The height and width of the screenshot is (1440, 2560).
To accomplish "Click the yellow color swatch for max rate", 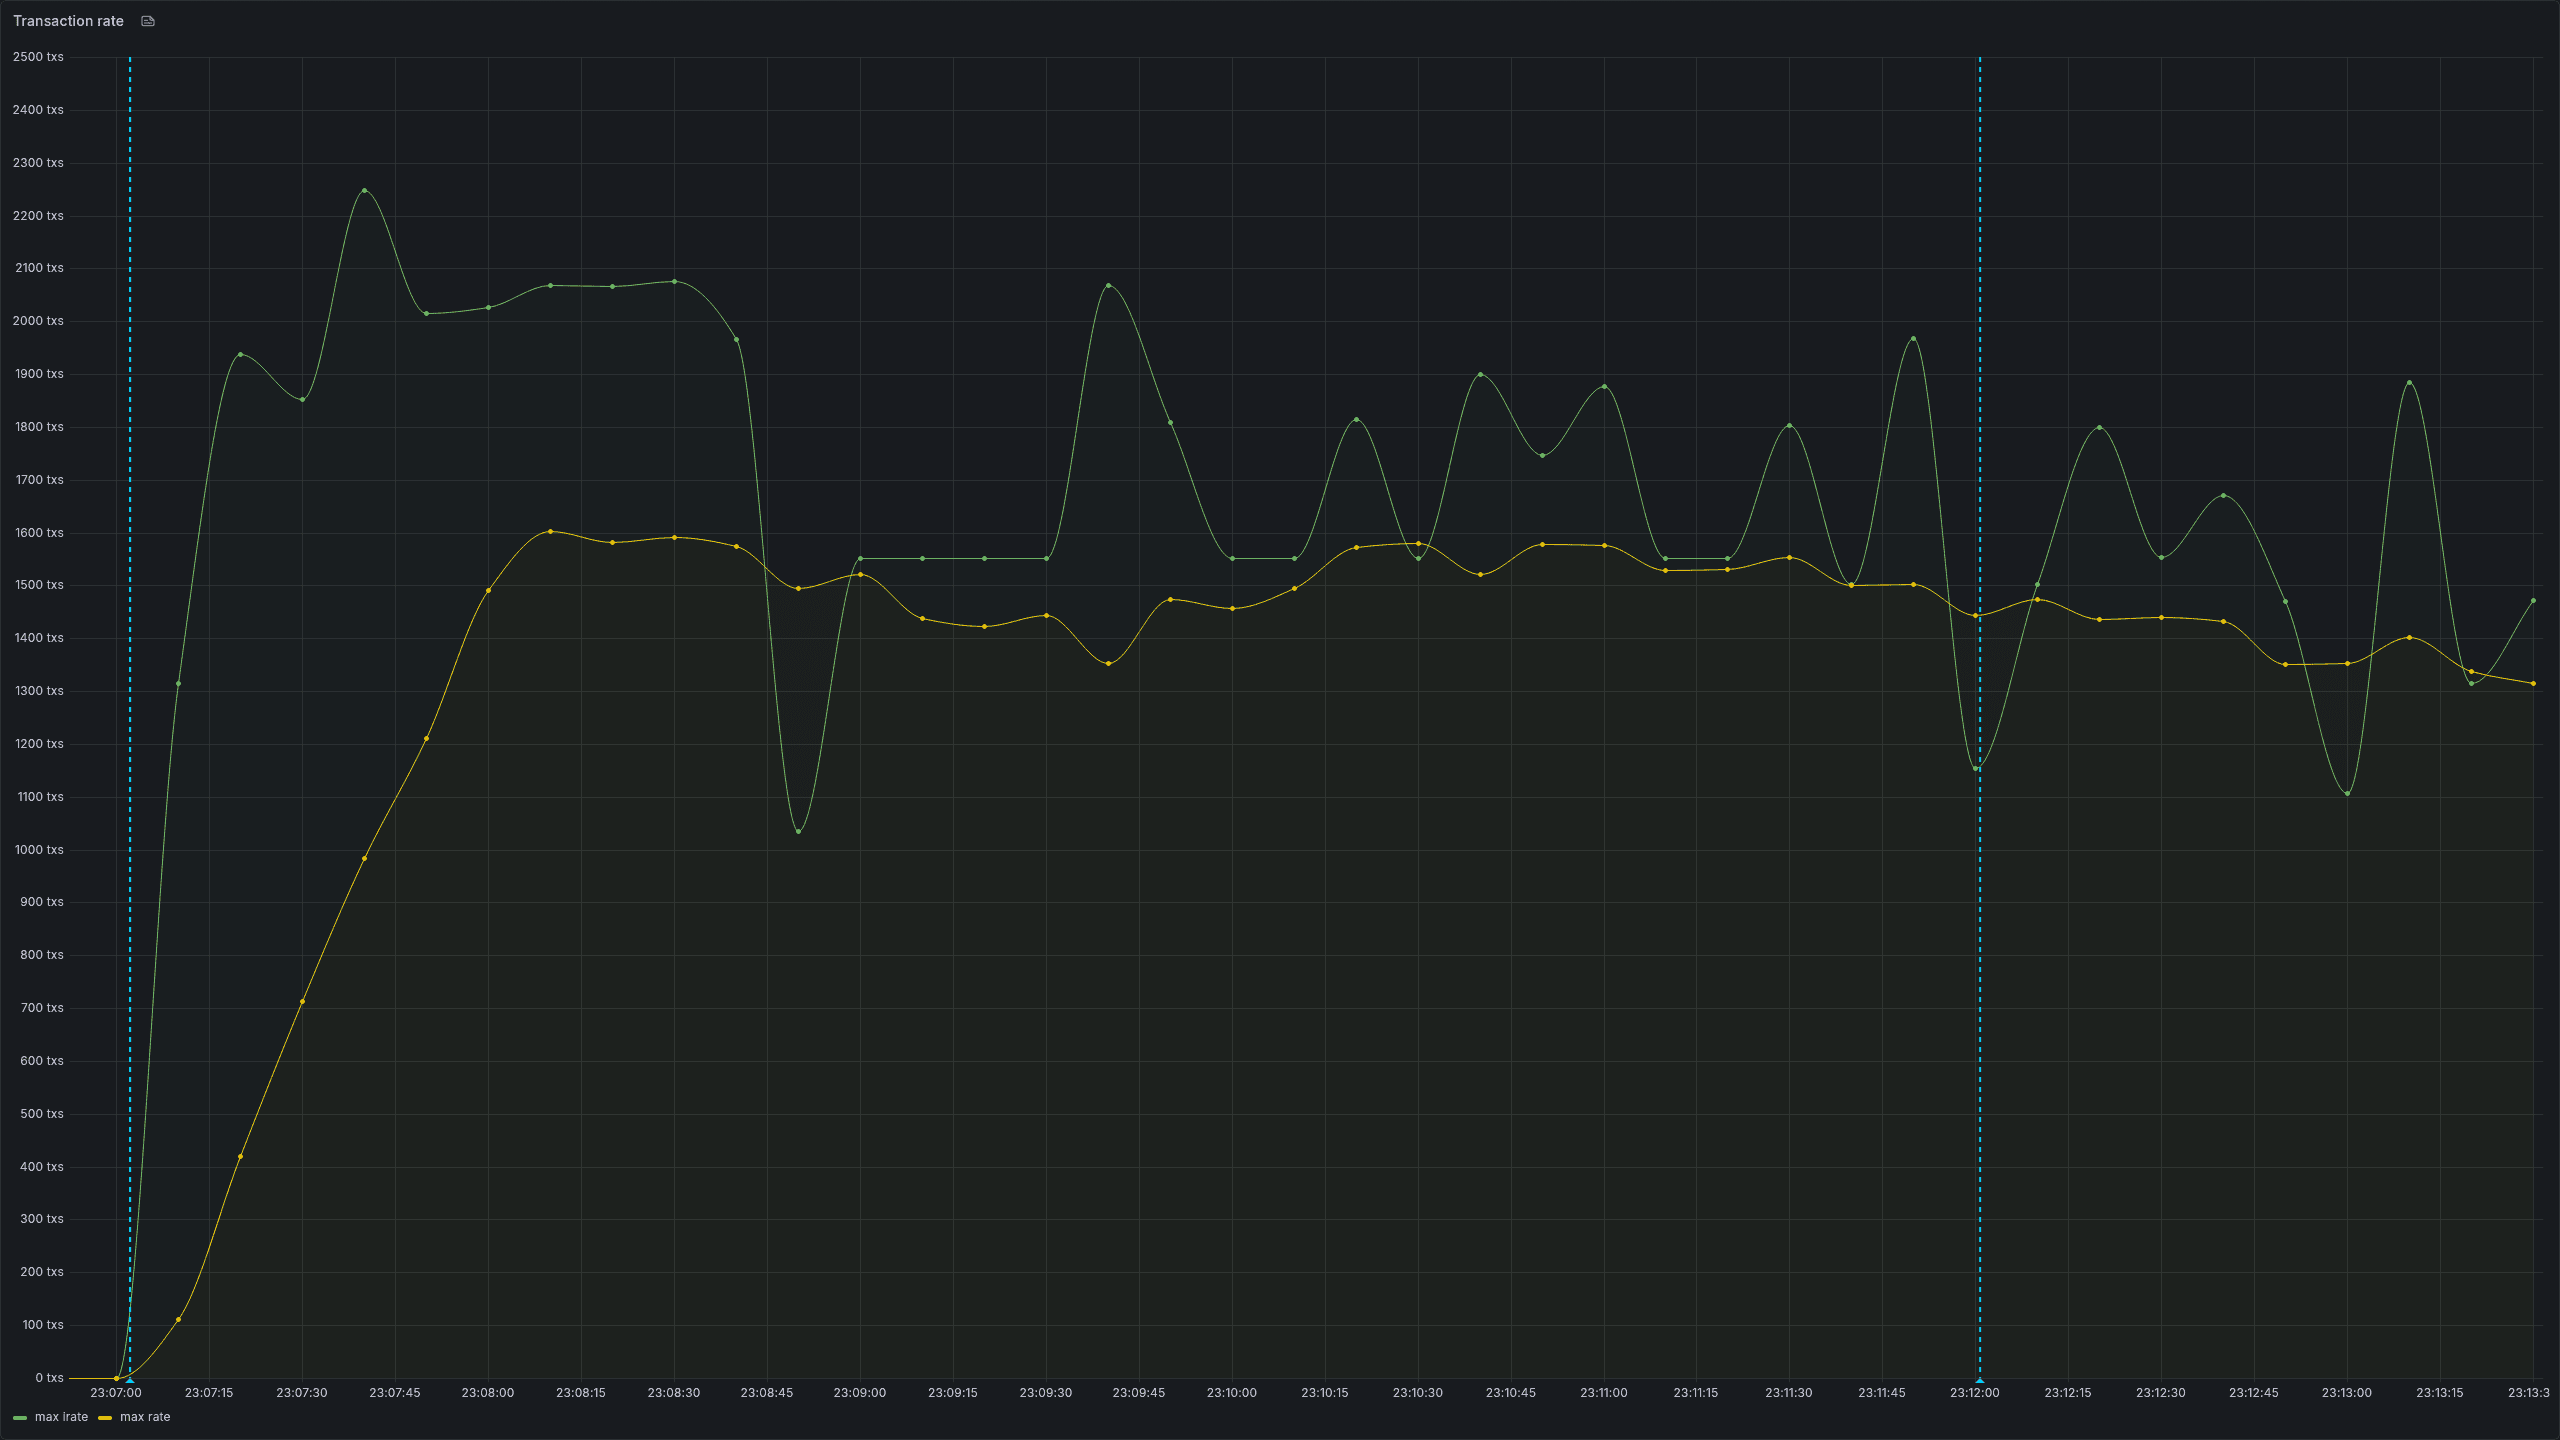I will click(x=105, y=1417).
